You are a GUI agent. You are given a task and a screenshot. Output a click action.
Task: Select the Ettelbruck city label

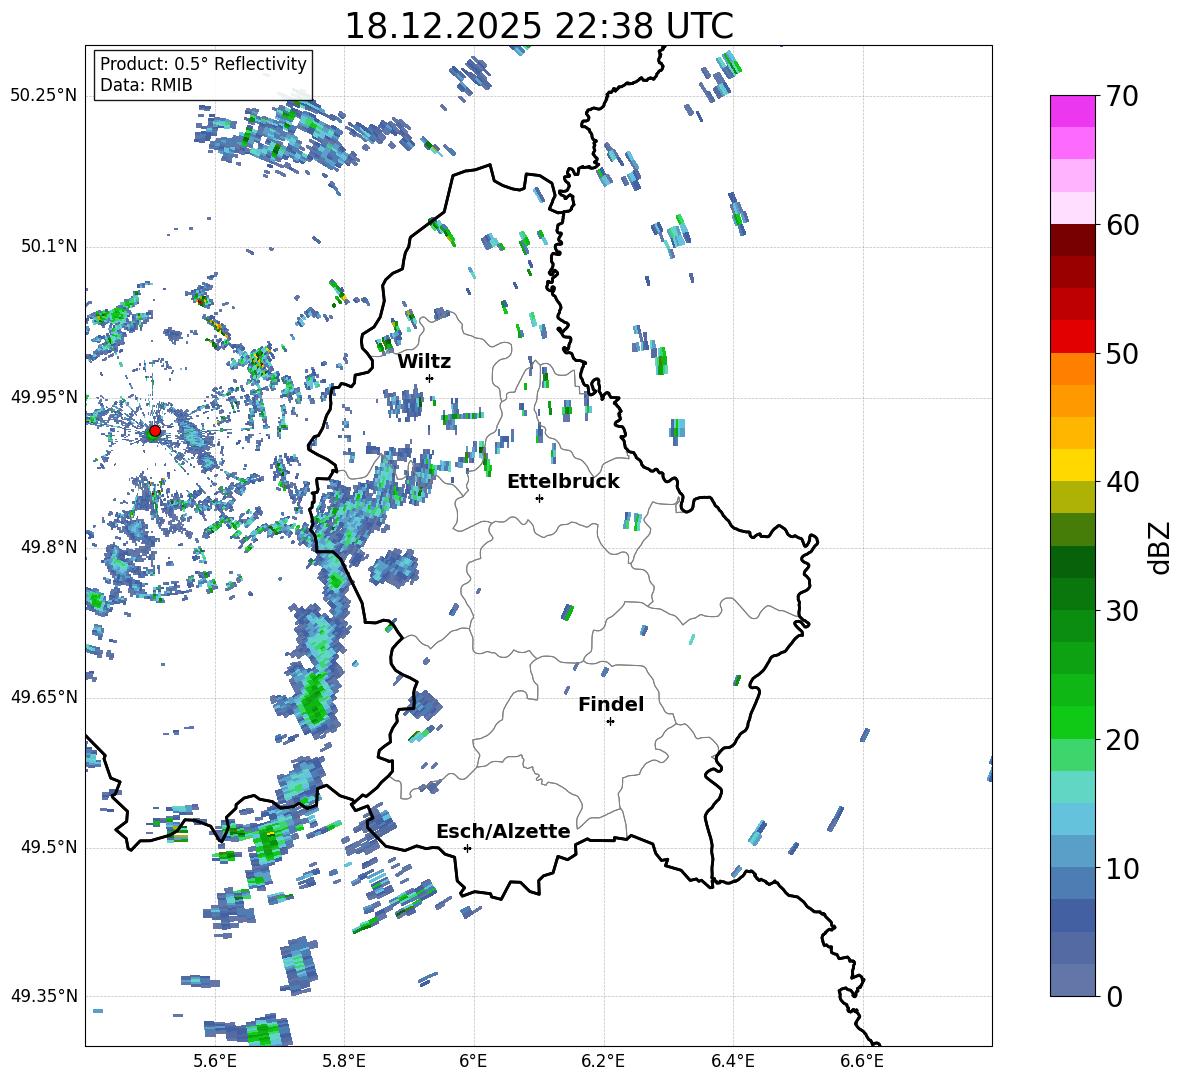coord(563,481)
